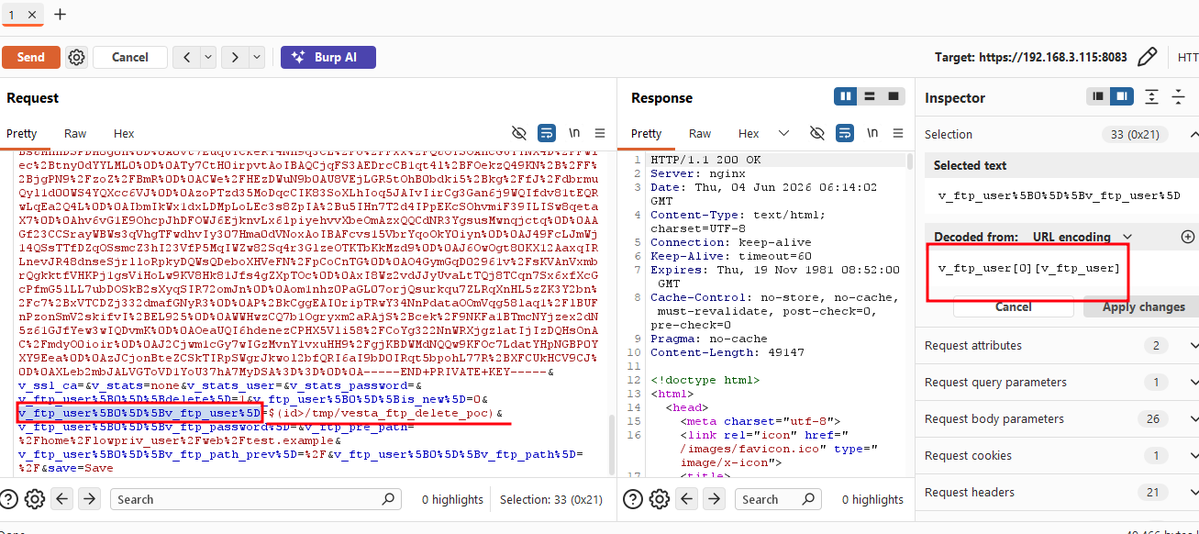Switch Response view to Pretty tab
The height and width of the screenshot is (534, 1199).
point(646,133)
